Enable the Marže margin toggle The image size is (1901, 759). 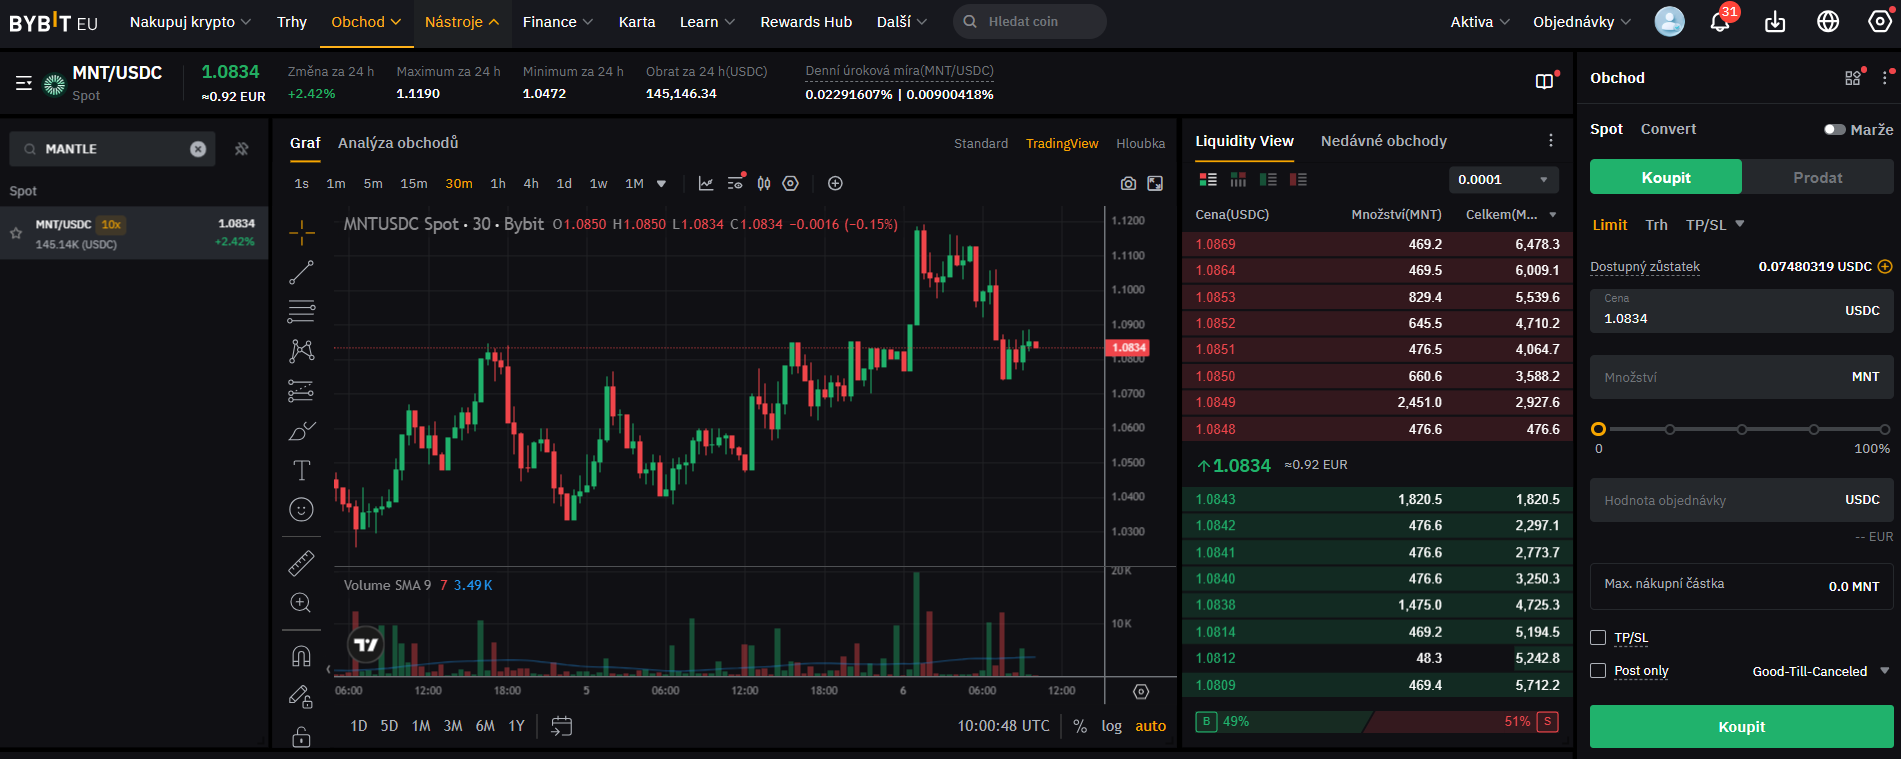1834,130
